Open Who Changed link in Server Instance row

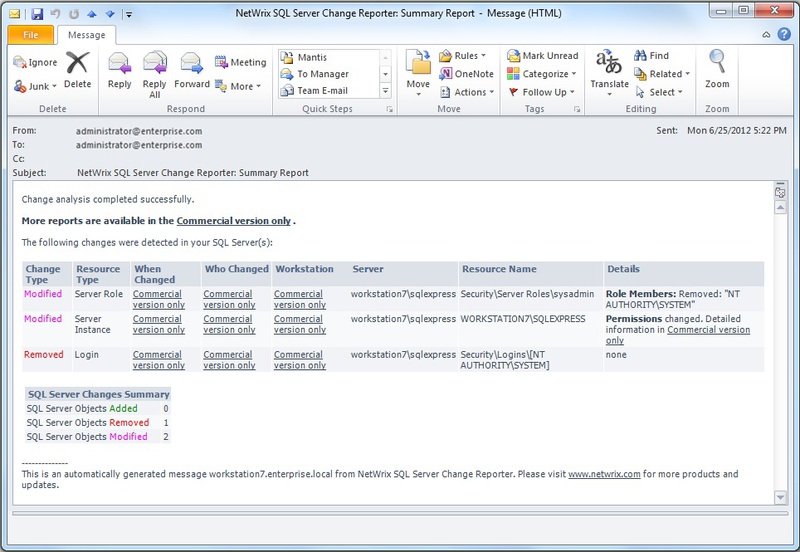tap(229, 324)
